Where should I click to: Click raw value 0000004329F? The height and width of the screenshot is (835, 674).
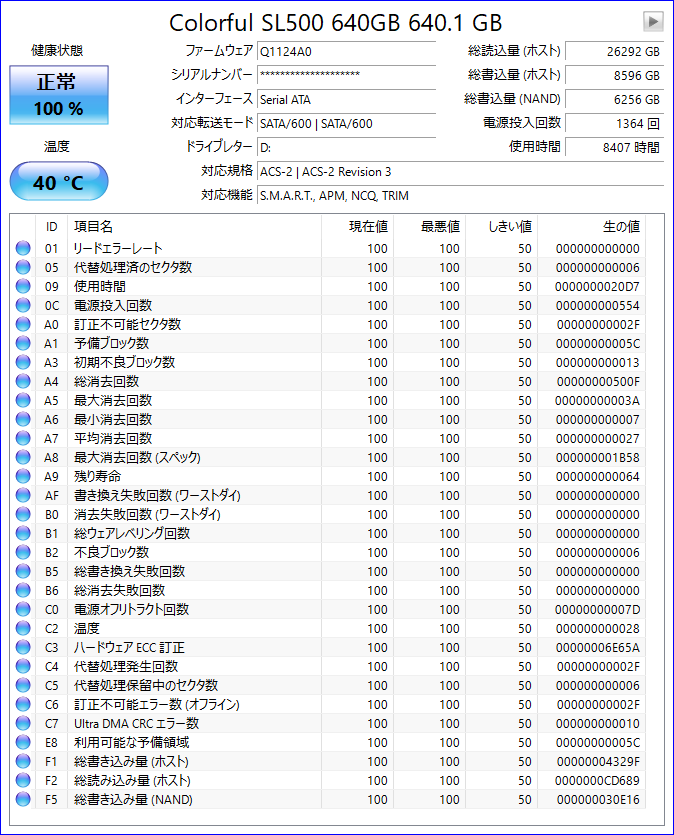[598, 762]
